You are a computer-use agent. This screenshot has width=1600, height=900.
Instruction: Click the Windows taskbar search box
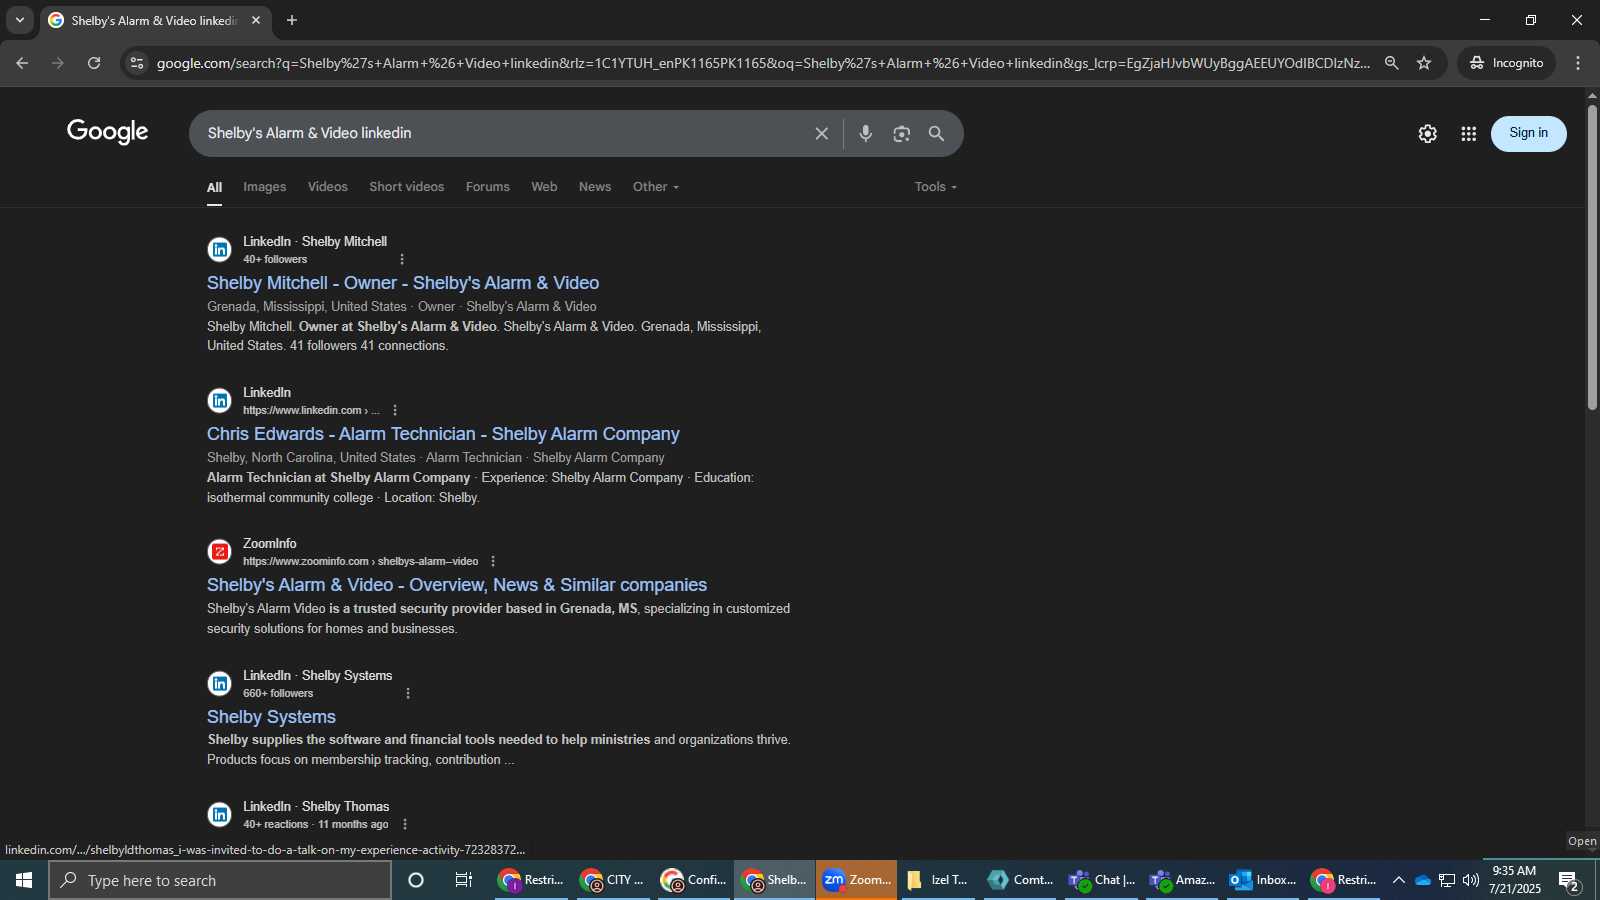coord(220,880)
